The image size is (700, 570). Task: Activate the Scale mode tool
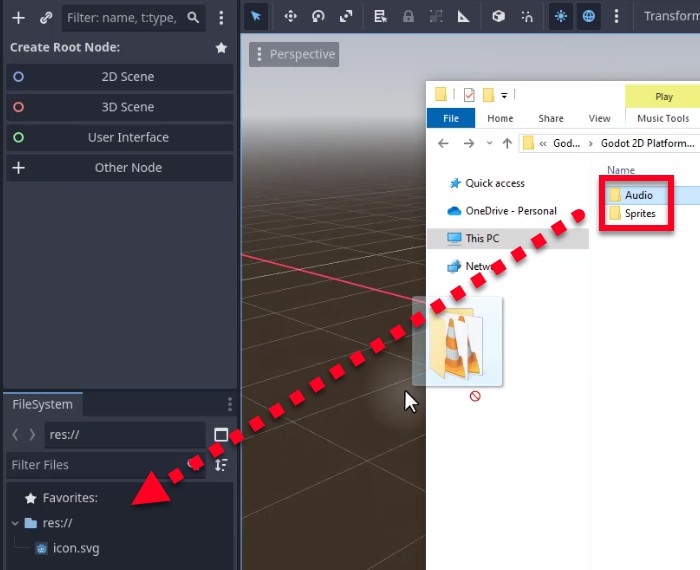point(346,17)
